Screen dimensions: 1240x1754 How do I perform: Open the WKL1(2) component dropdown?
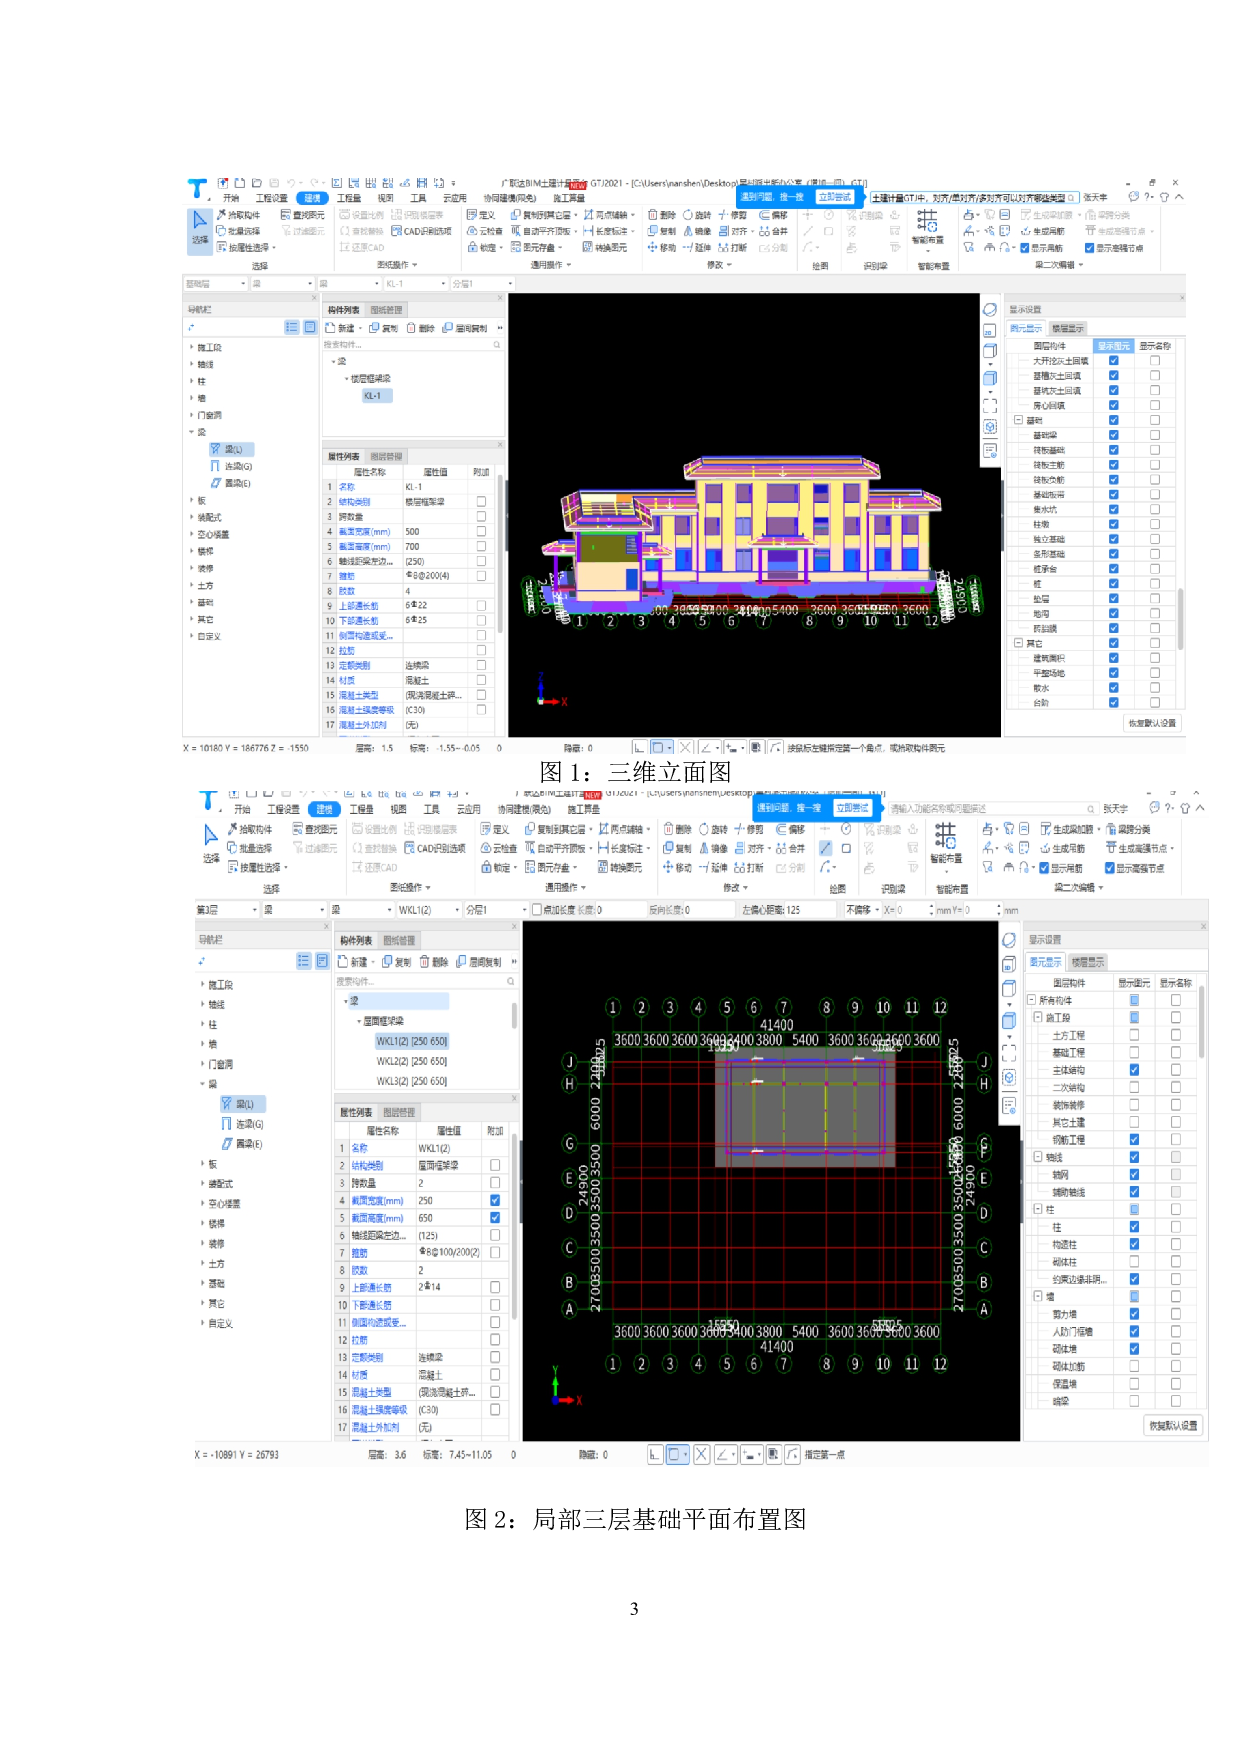(x=457, y=910)
